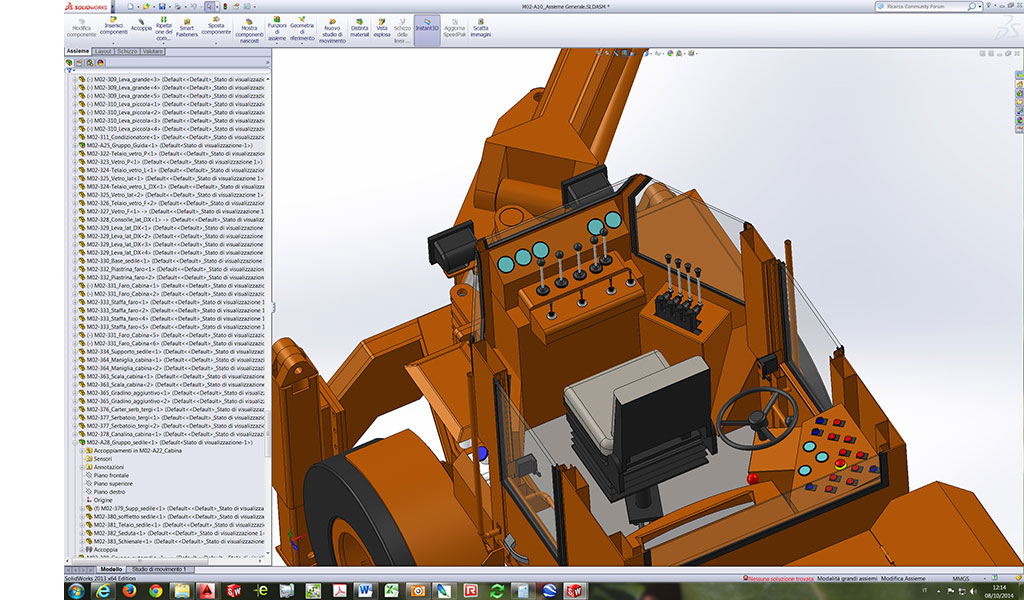
Task: Select the Accoppia mate tool
Action: (x=141, y=27)
